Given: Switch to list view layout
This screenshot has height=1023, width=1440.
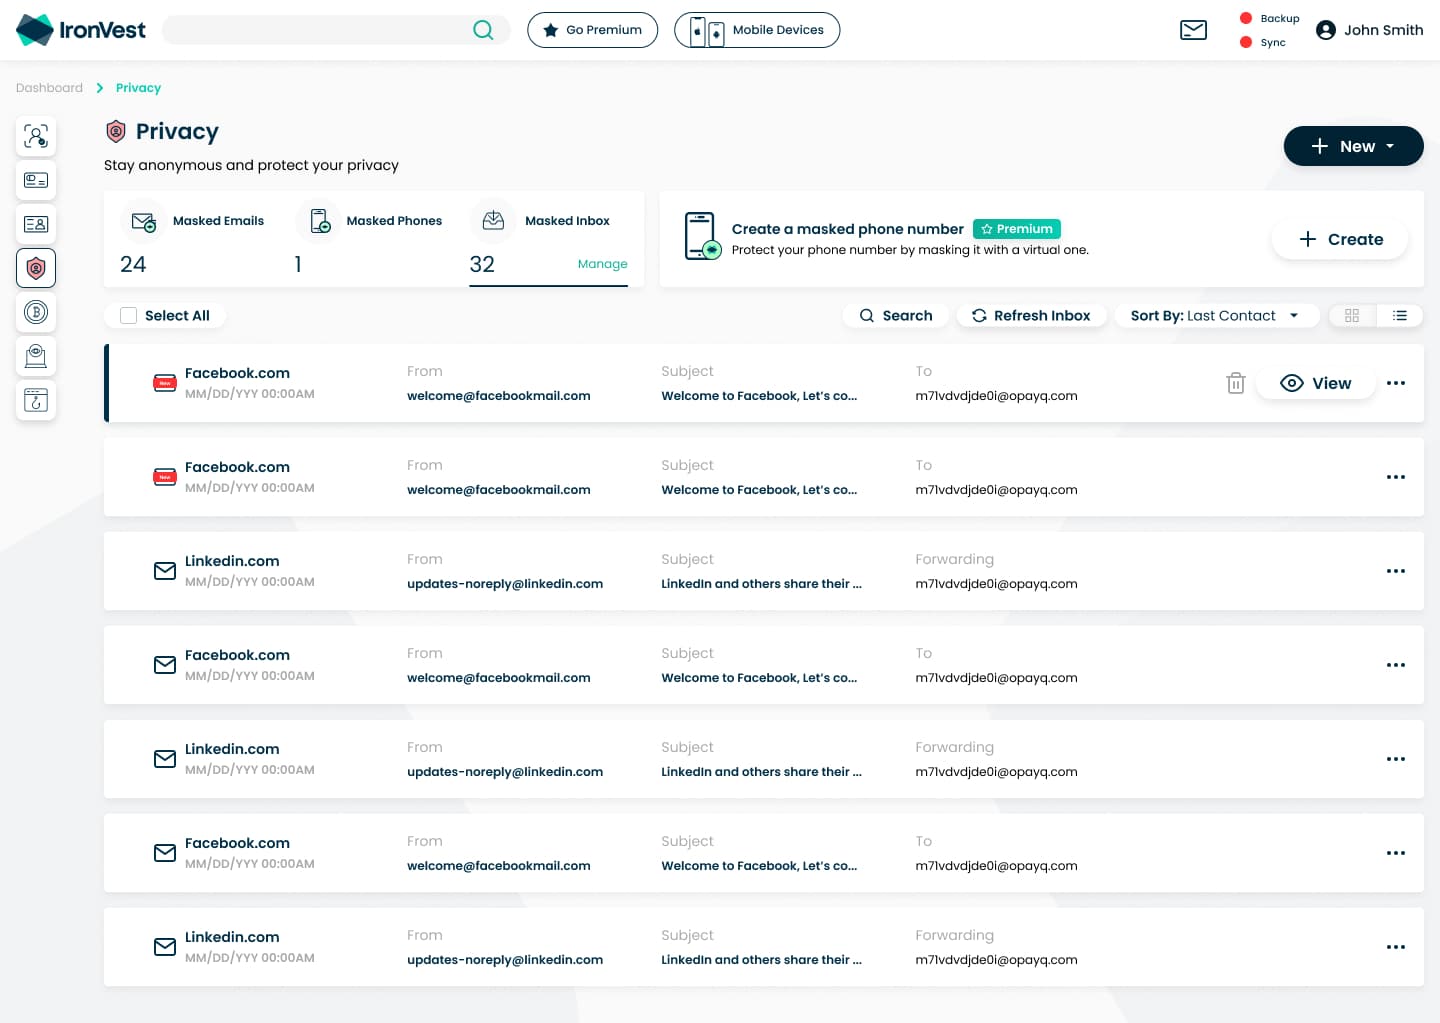Looking at the screenshot, I should point(1400,315).
